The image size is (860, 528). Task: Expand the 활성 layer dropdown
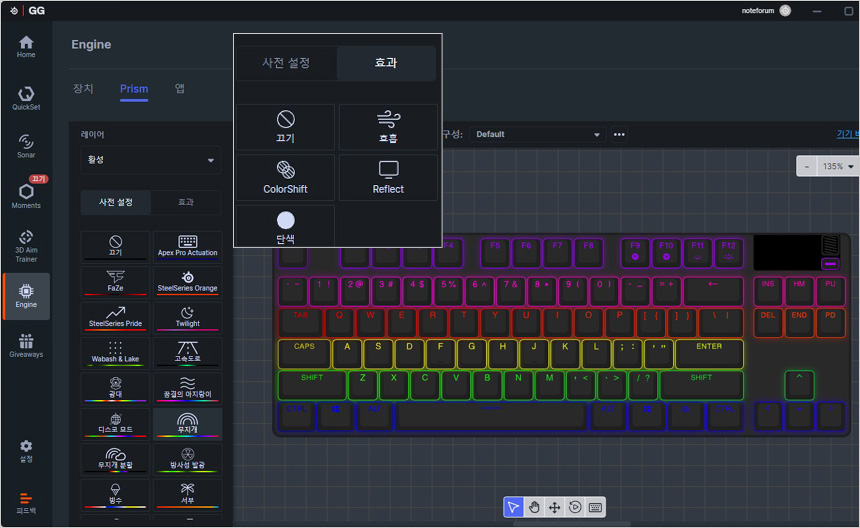[151, 160]
